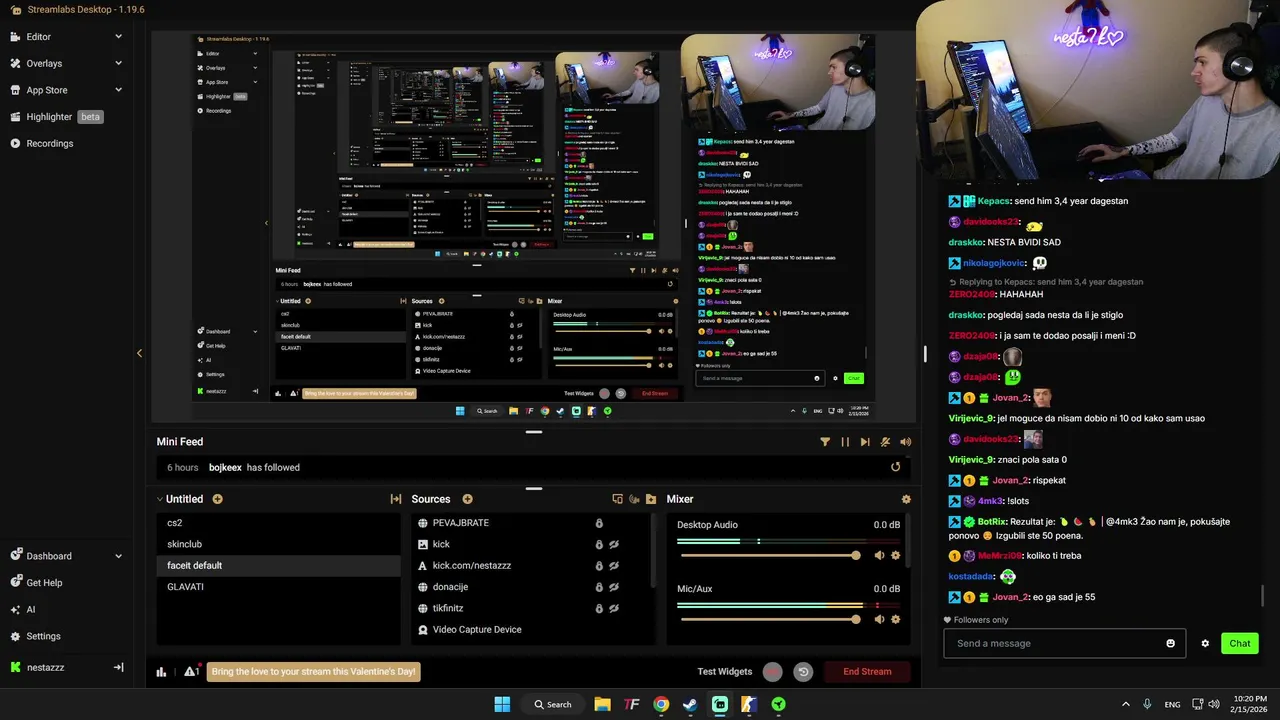Open stream performance stats bar icon

(x=161, y=672)
